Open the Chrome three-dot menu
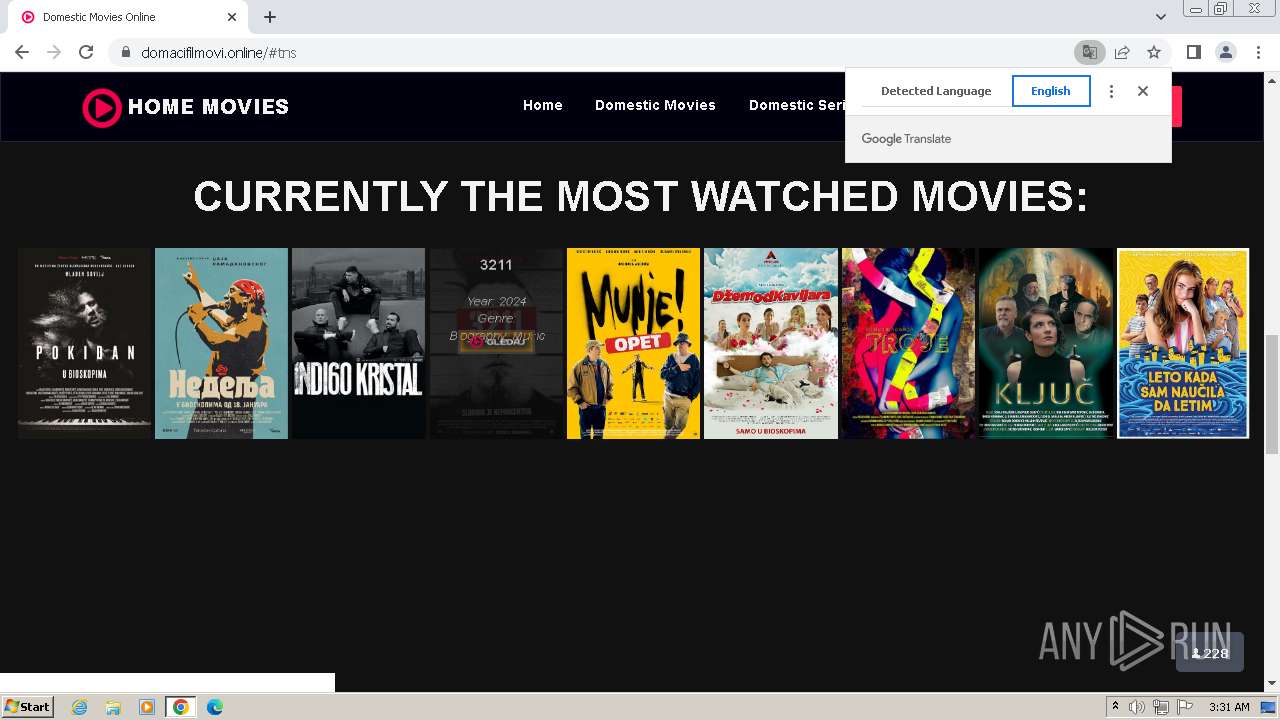Image resolution: width=1280 pixels, height=720 pixels. tap(1258, 52)
